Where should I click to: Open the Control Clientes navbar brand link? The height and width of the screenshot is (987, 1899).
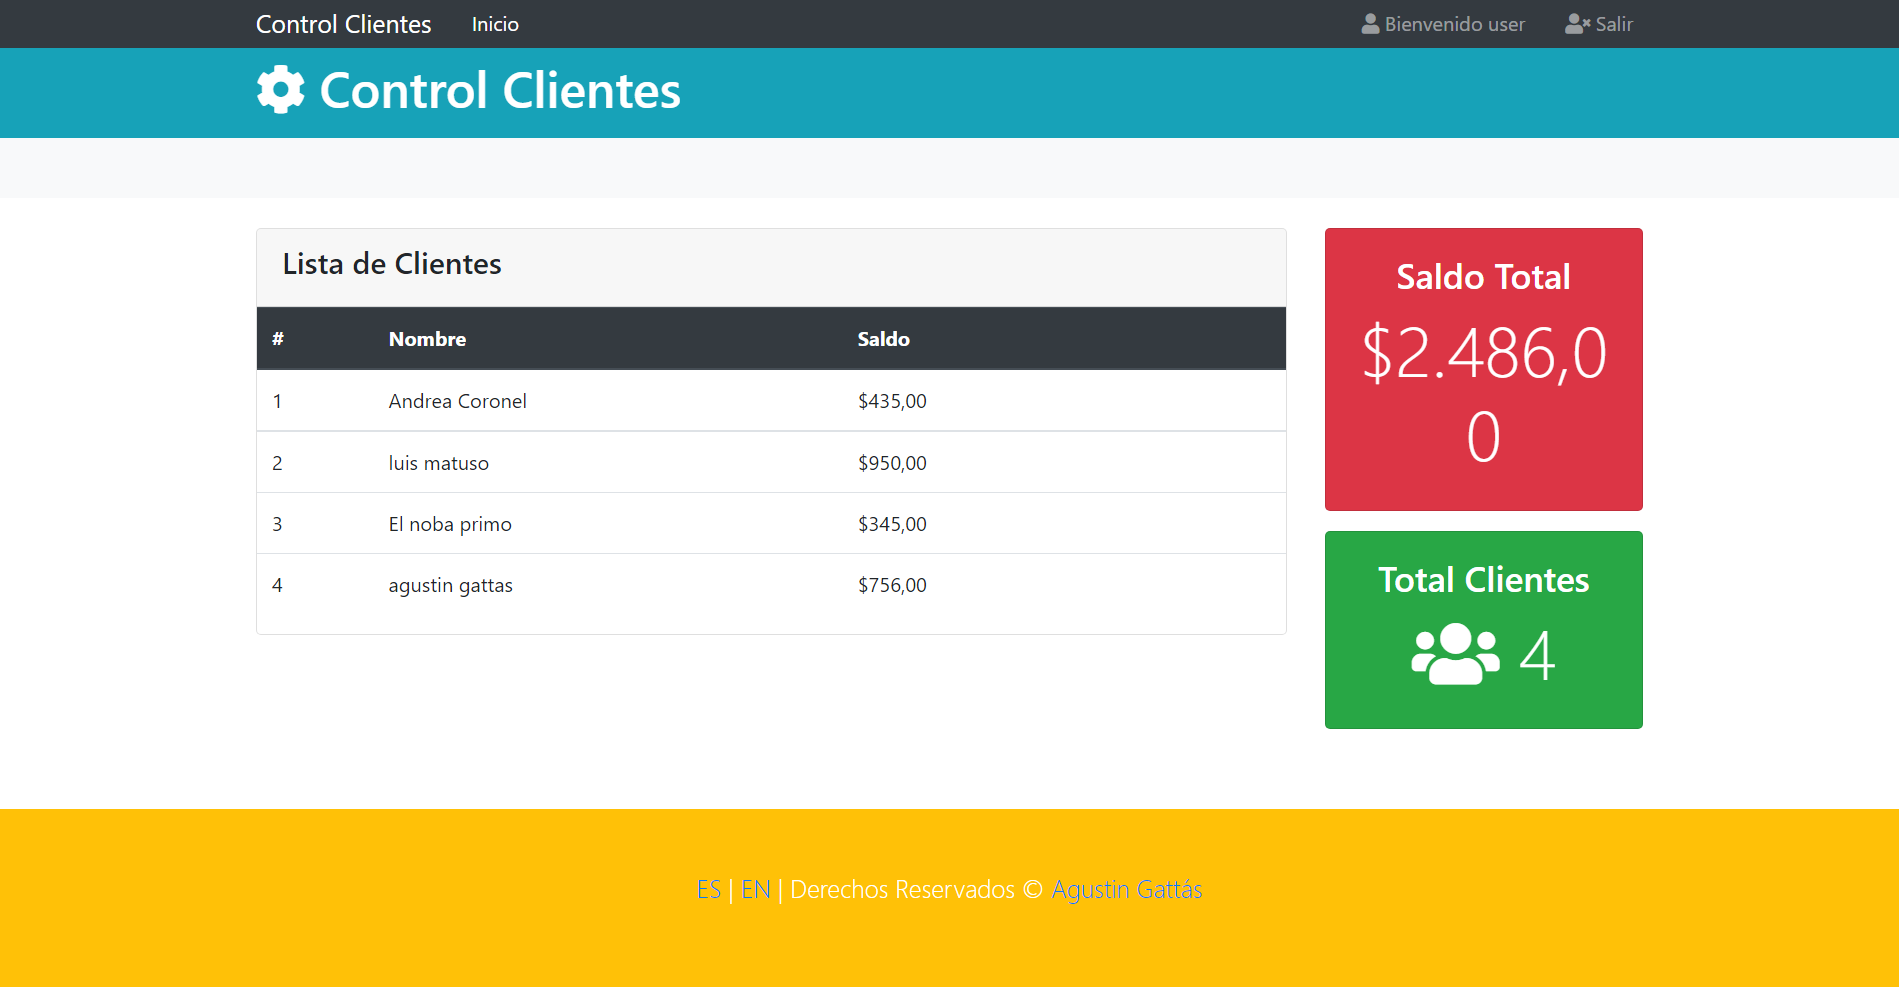[343, 24]
